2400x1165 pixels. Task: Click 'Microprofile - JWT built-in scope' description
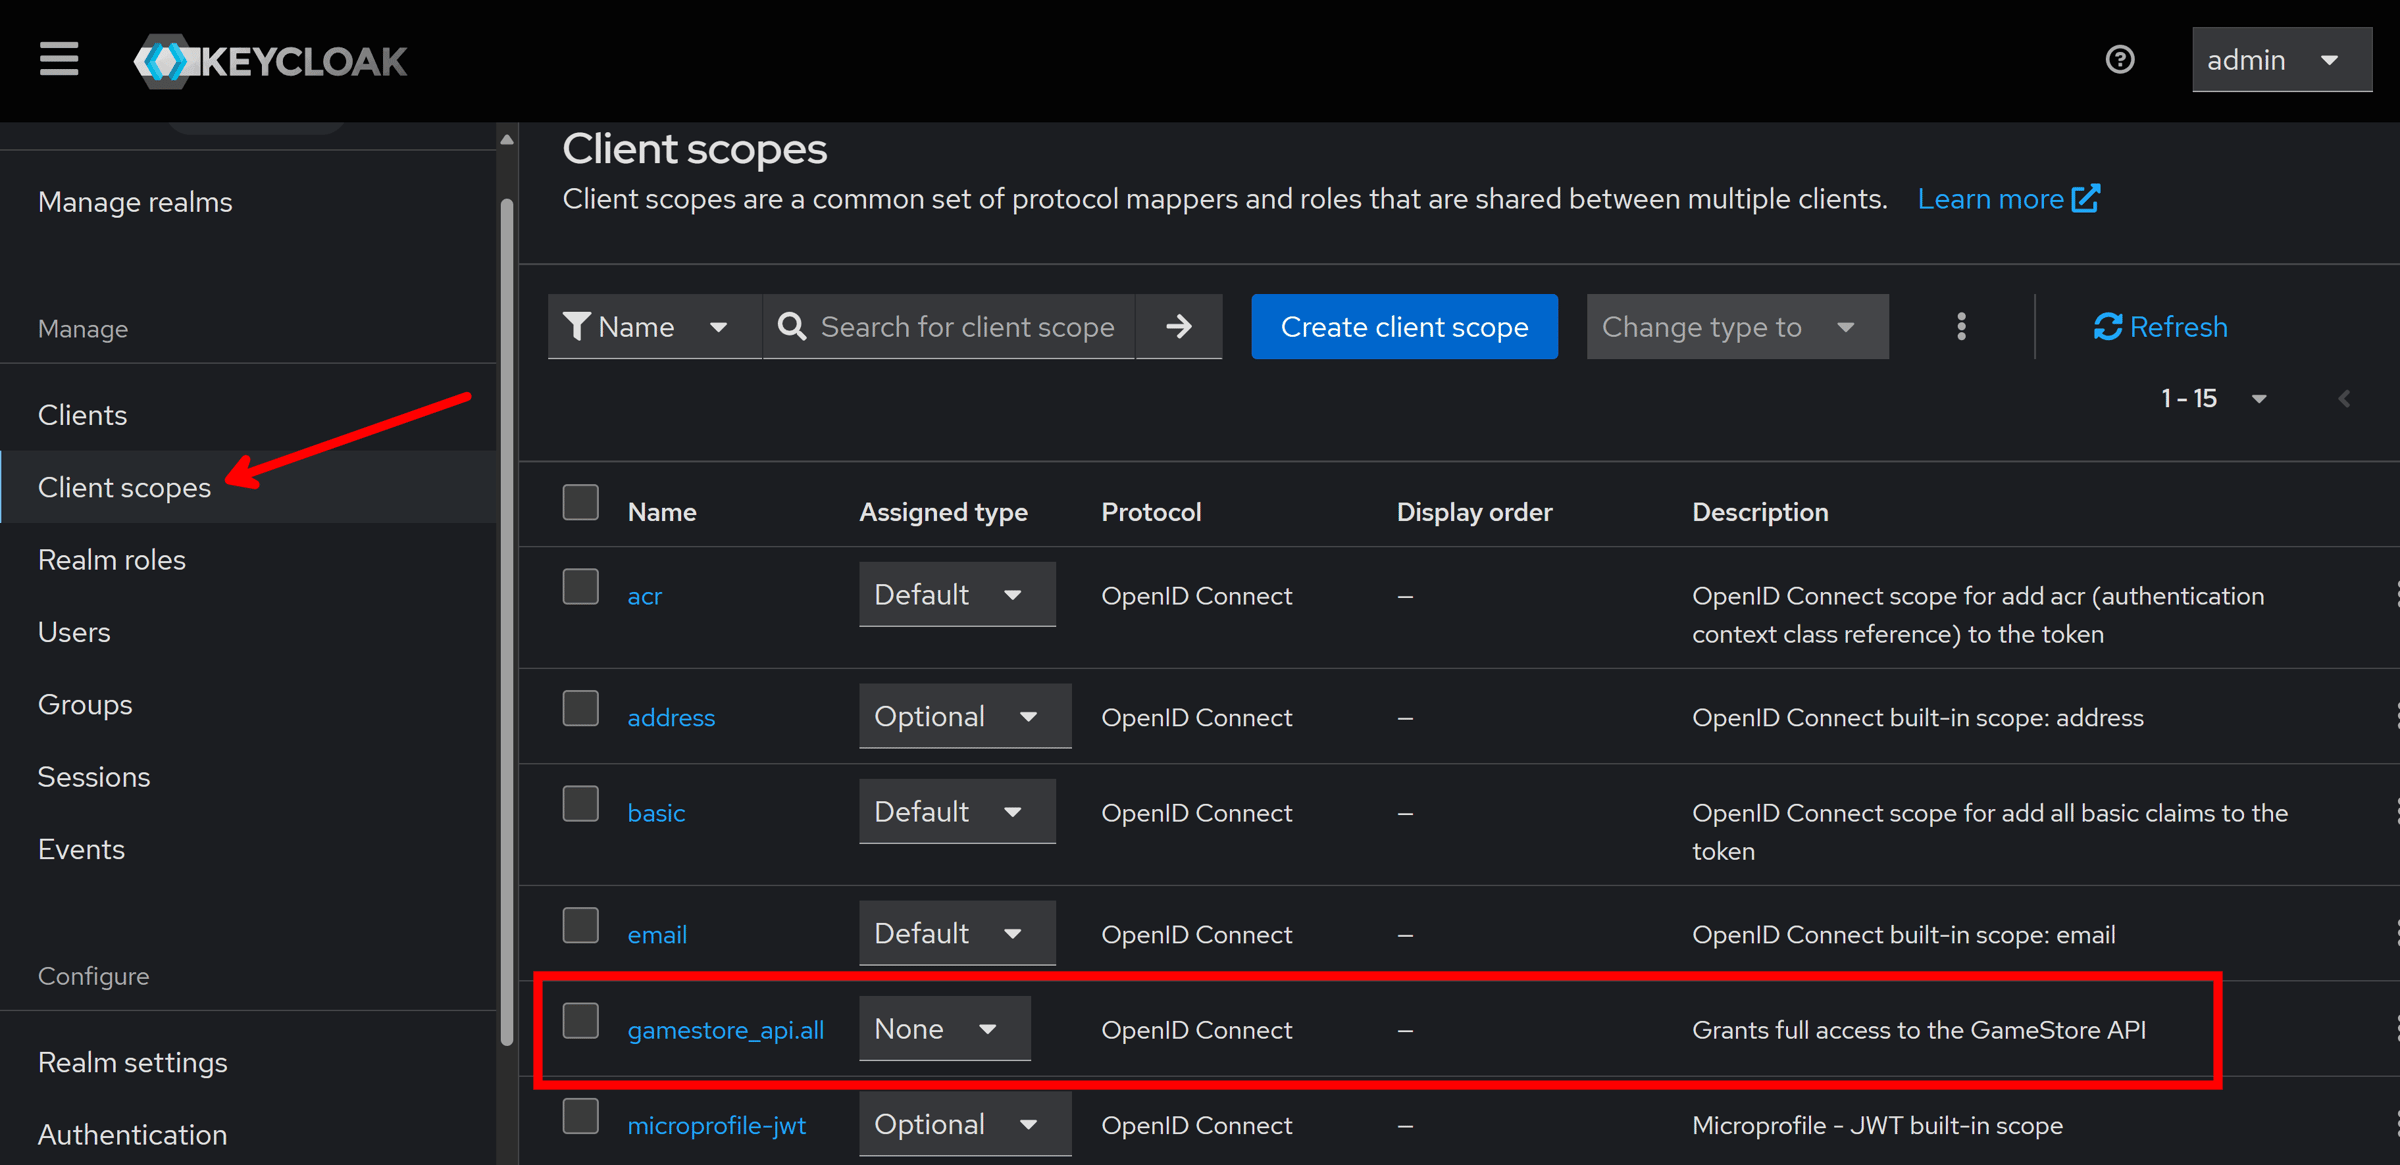[x=1877, y=1125]
